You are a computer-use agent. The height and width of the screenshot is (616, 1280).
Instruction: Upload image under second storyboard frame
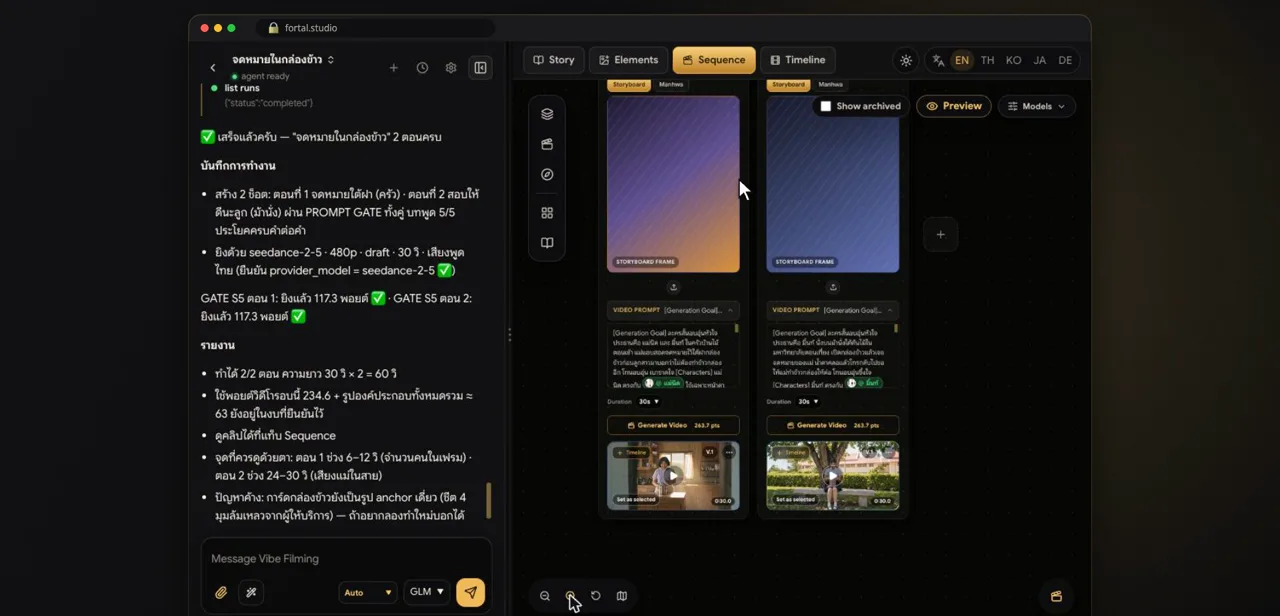pyautogui.click(x=832, y=287)
